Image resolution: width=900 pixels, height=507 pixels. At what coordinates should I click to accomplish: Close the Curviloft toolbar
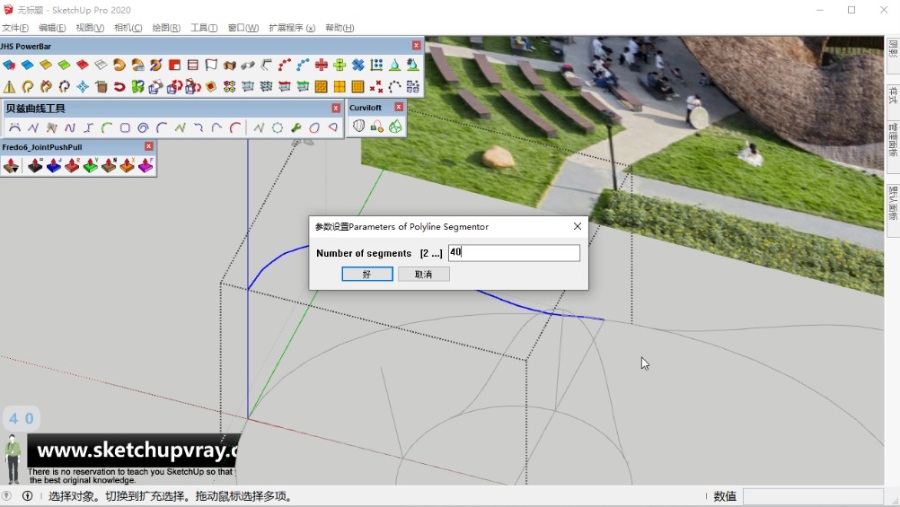click(399, 107)
